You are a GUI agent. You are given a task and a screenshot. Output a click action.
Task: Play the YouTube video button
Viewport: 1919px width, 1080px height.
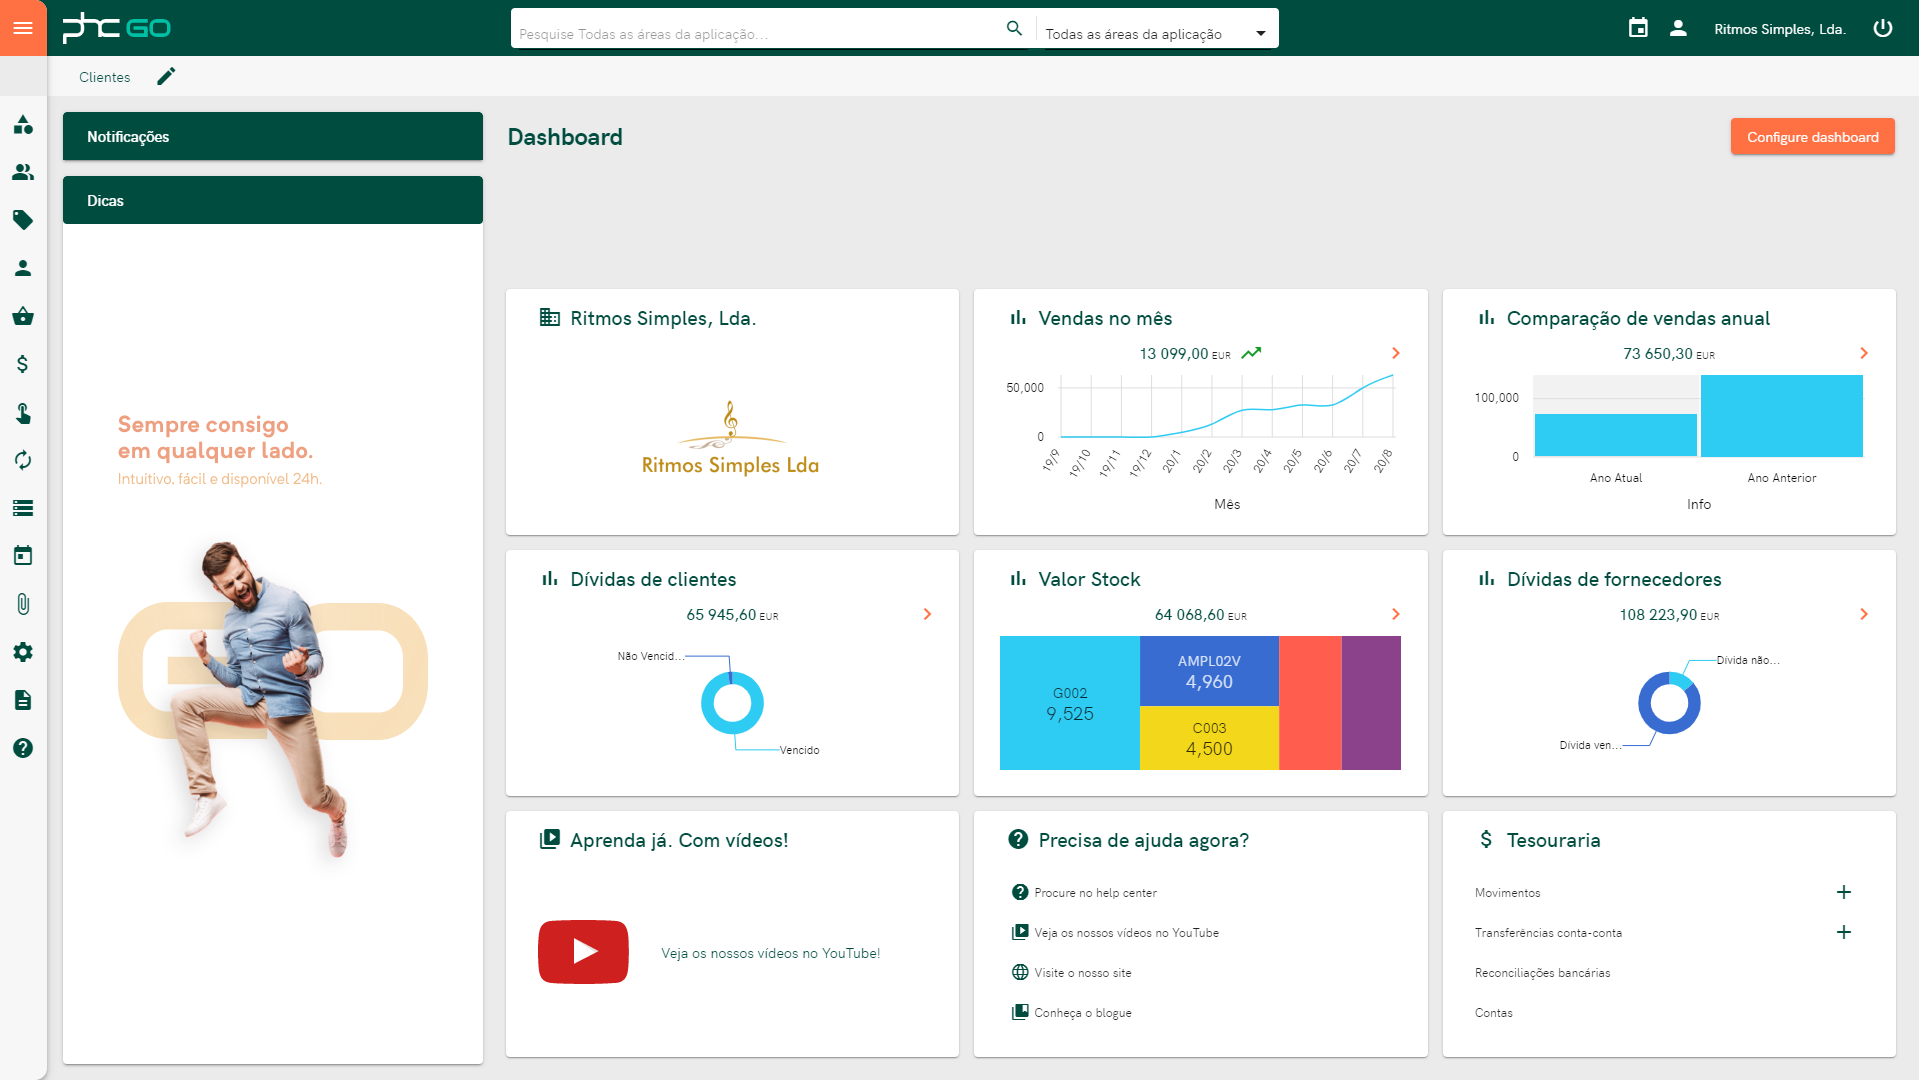pos(583,952)
